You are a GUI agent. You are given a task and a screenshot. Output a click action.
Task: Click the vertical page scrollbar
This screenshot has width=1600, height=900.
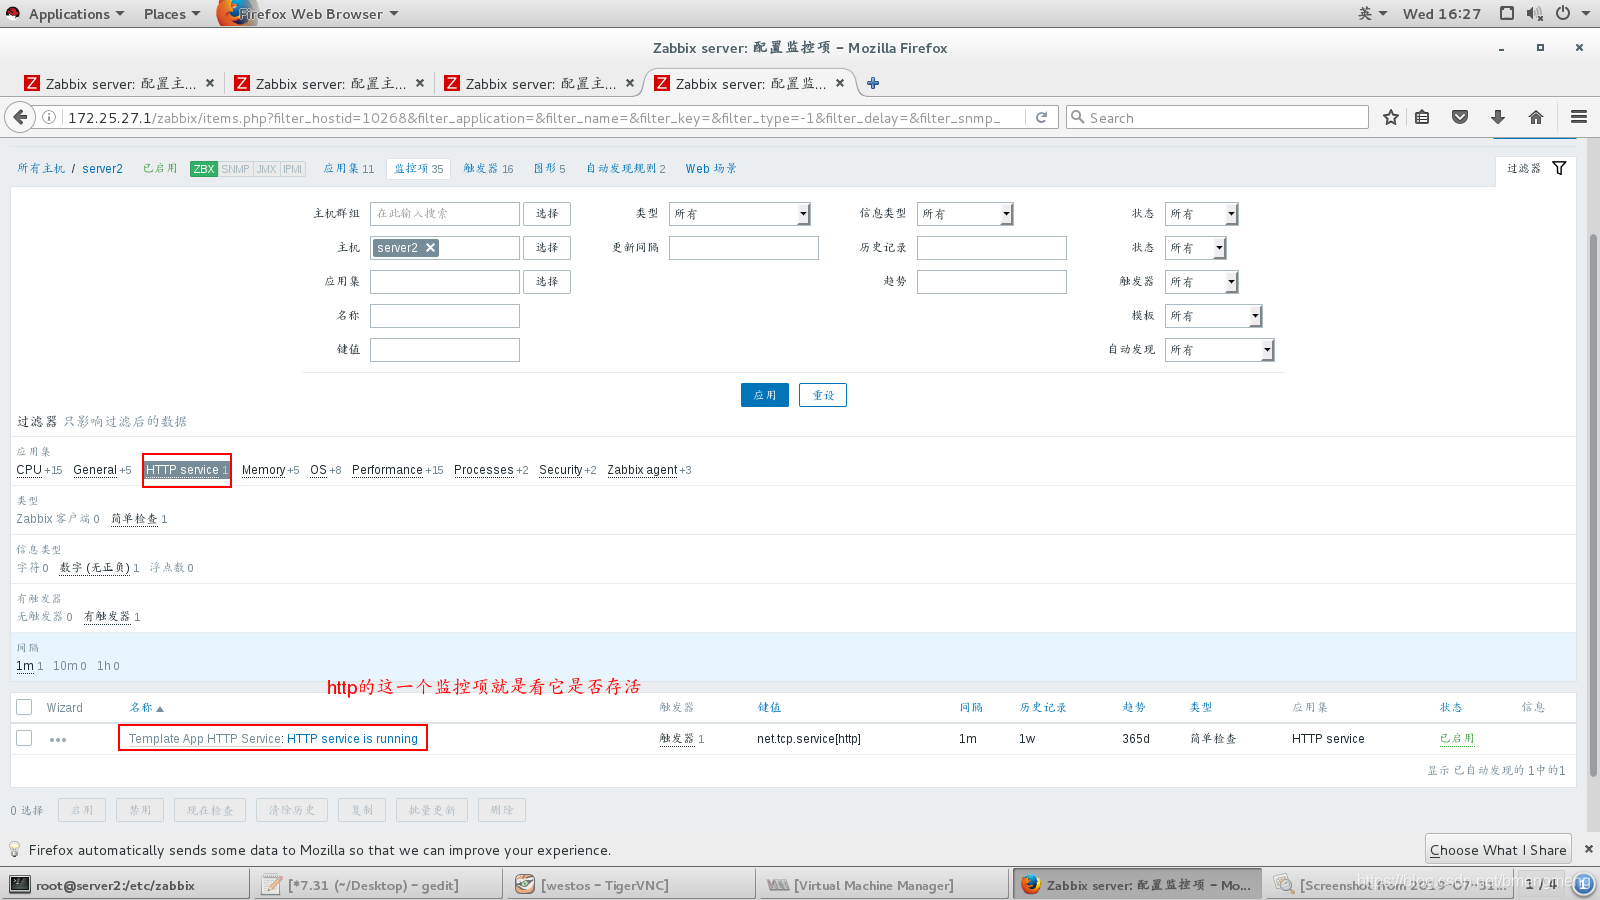click(1593, 505)
